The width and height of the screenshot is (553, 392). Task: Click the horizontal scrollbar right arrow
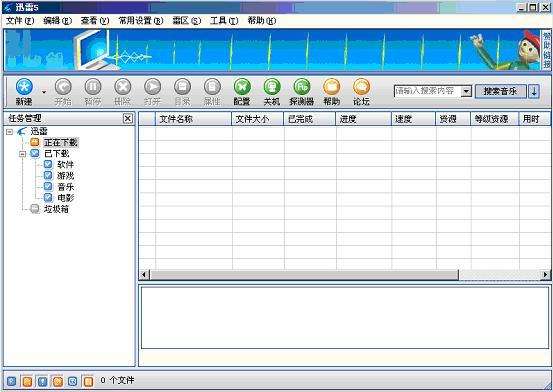tap(546, 274)
